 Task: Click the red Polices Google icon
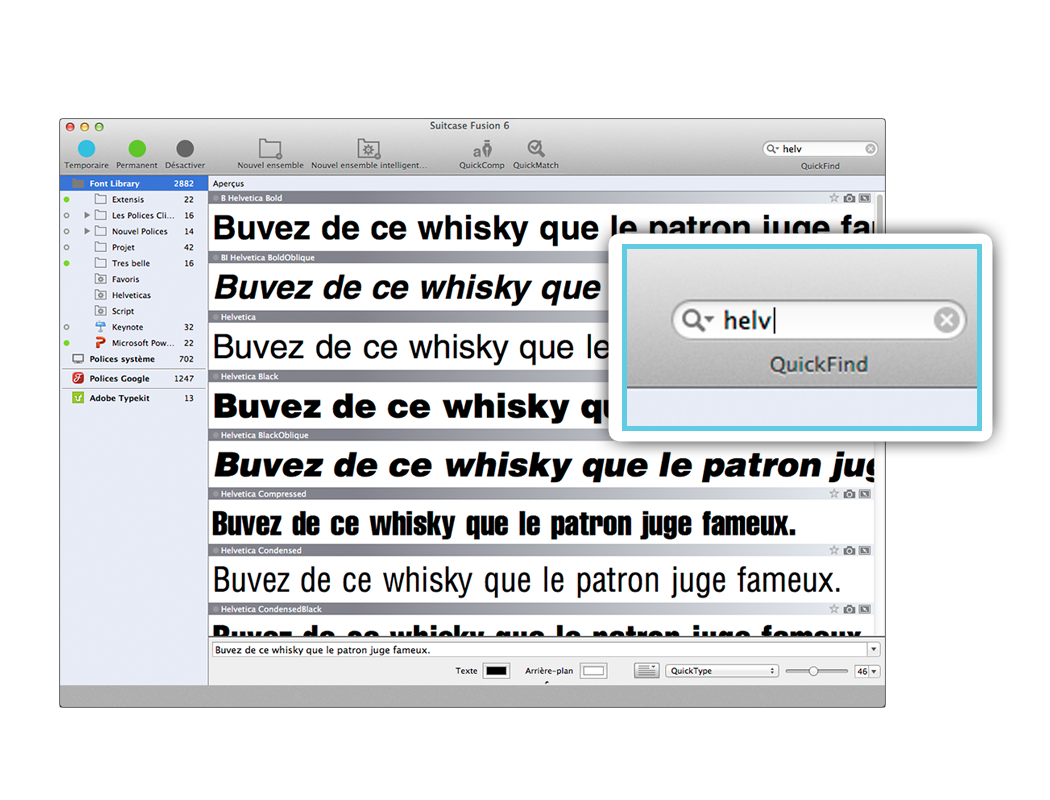[x=78, y=378]
